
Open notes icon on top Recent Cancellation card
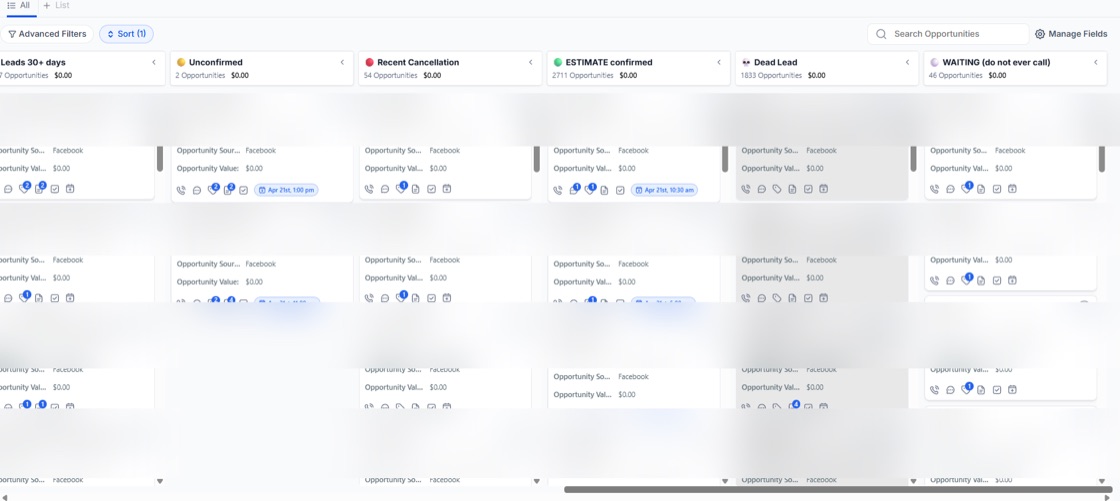[x=416, y=189]
